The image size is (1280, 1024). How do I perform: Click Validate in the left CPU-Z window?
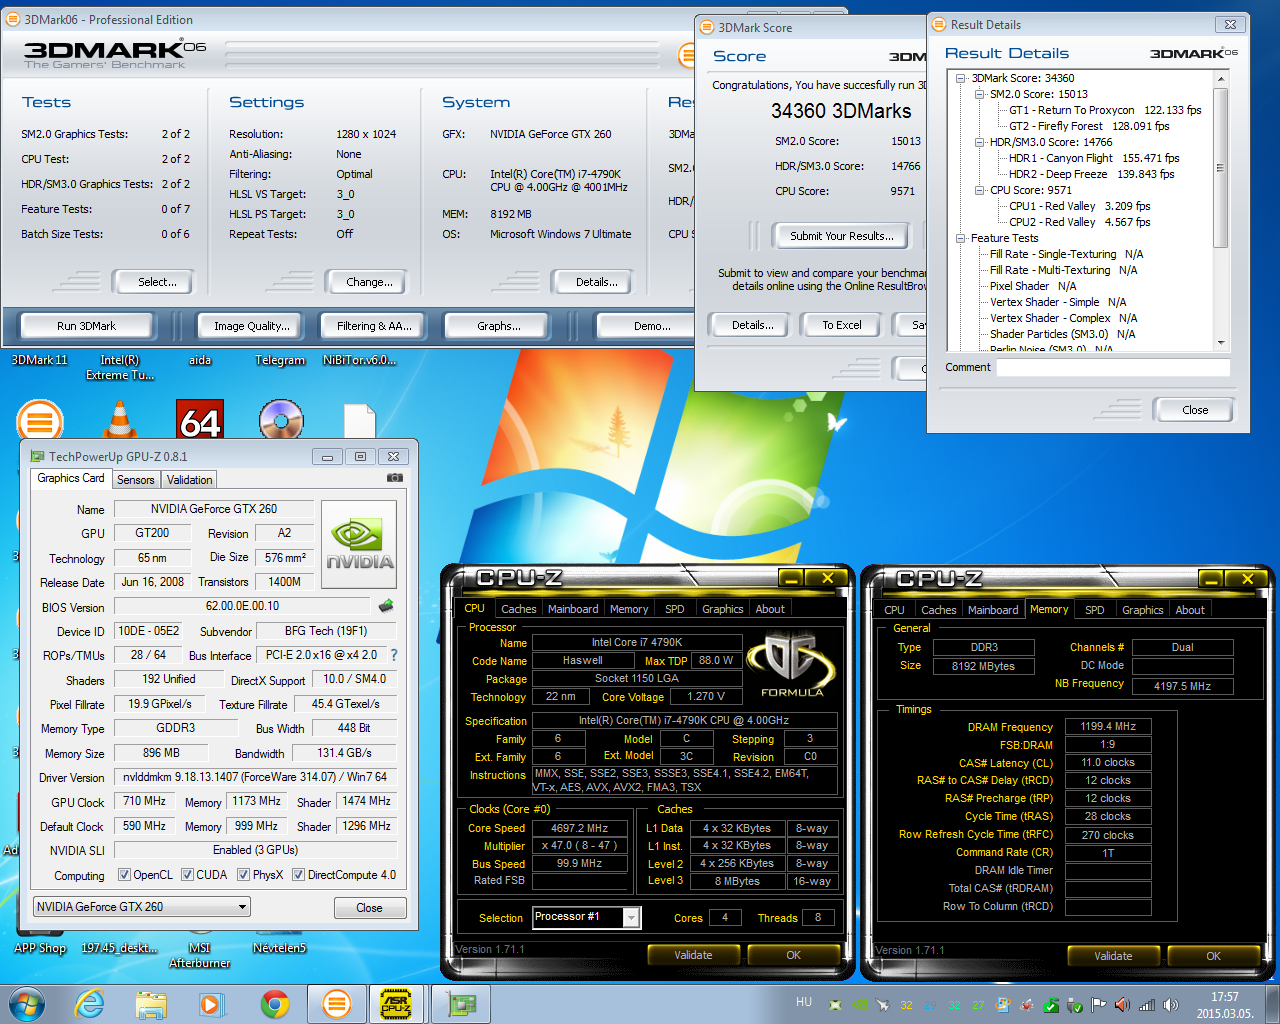693,955
